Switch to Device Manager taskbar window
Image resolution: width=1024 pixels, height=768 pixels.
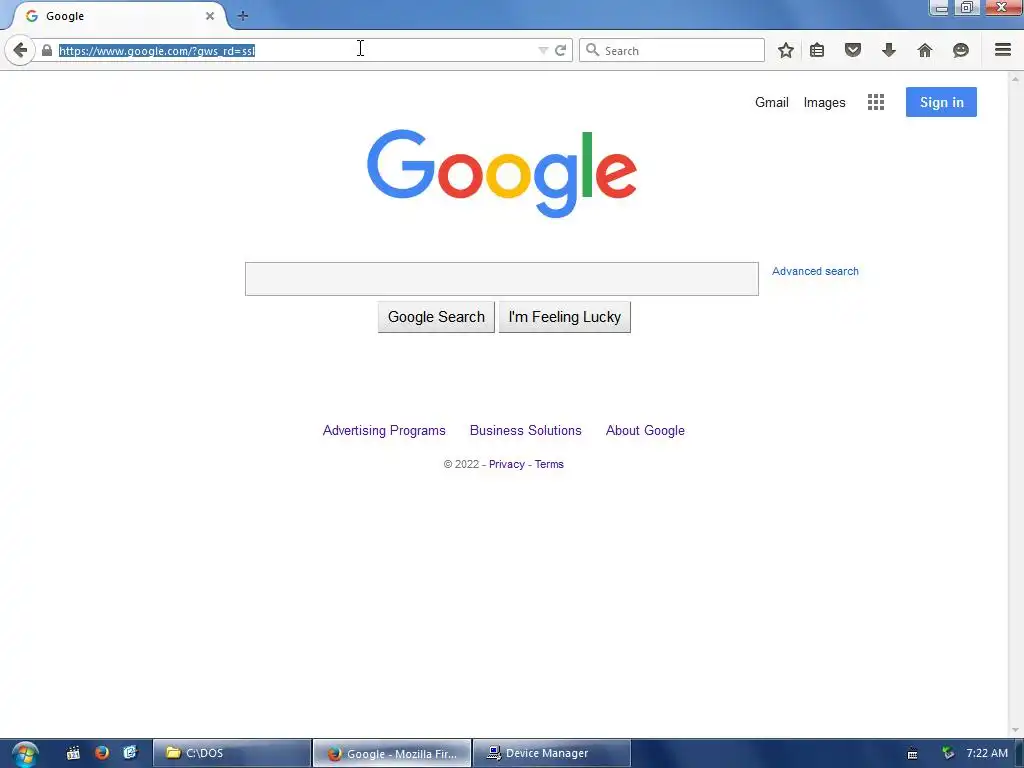(552, 753)
